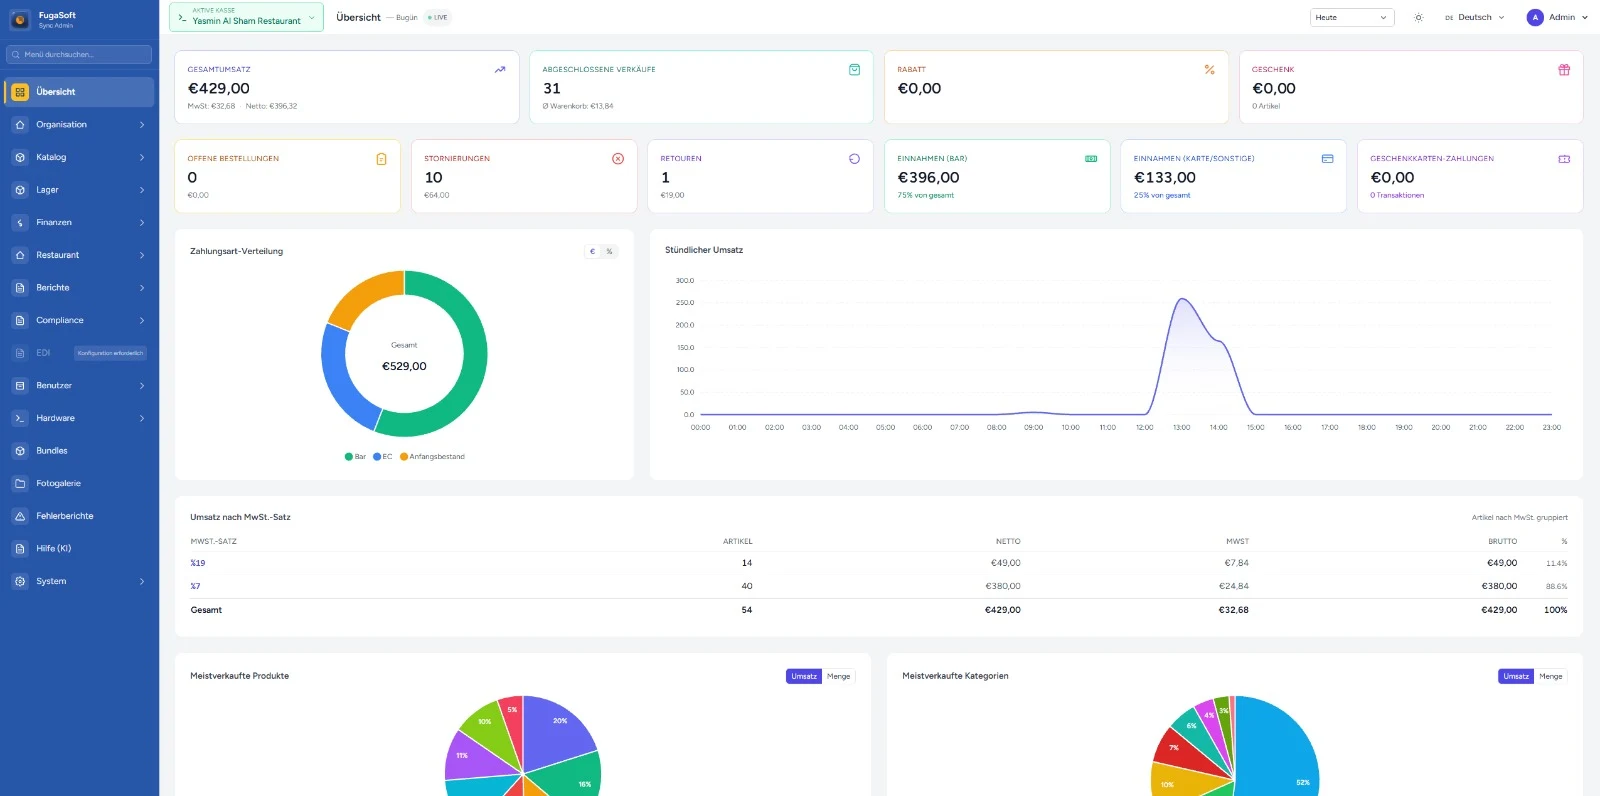The width and height of the screenshot is (1600, 796).
Task: Open Fotogalerie from the sidebar
Action: (x=79, y=484)
